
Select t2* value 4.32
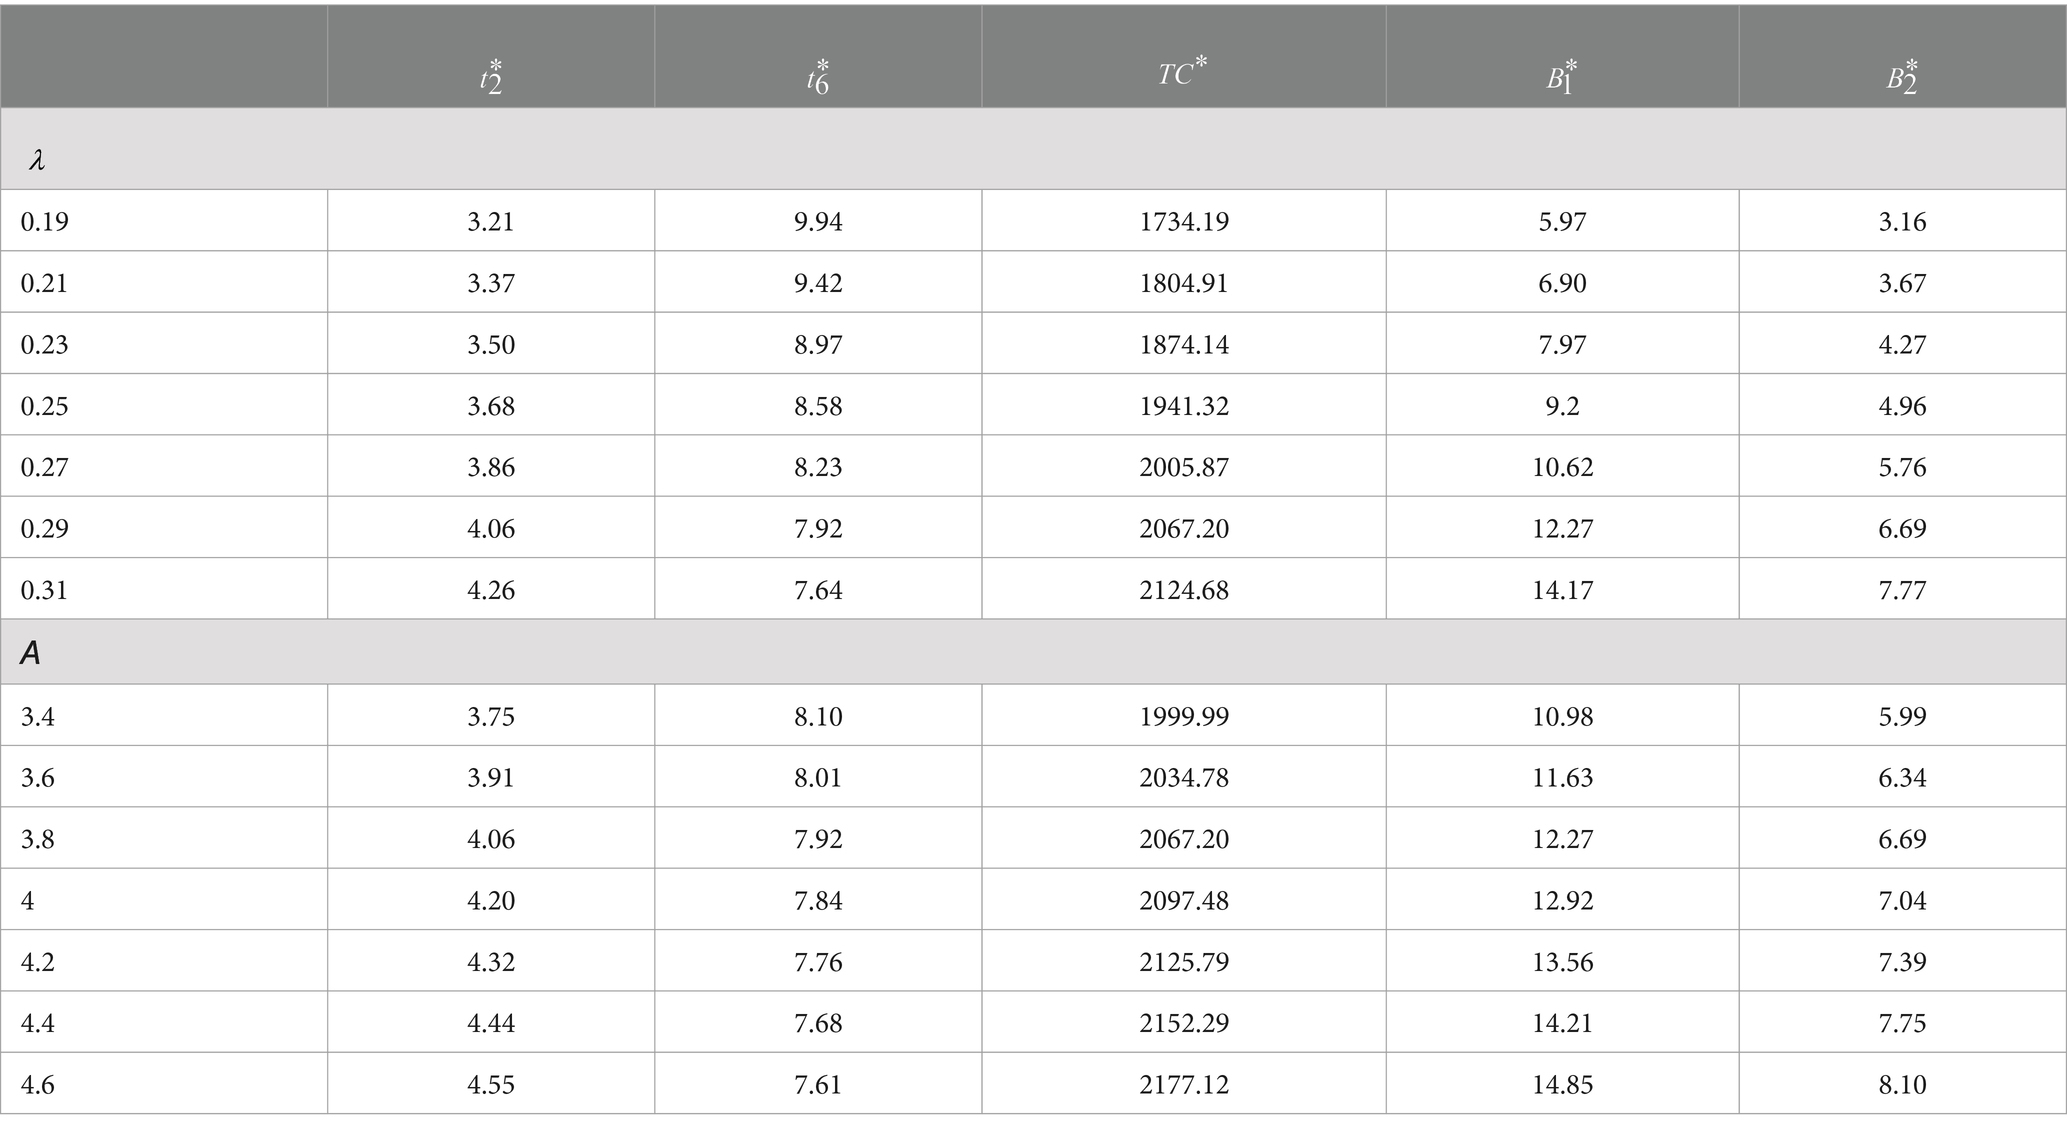click(x=490, y=961)
